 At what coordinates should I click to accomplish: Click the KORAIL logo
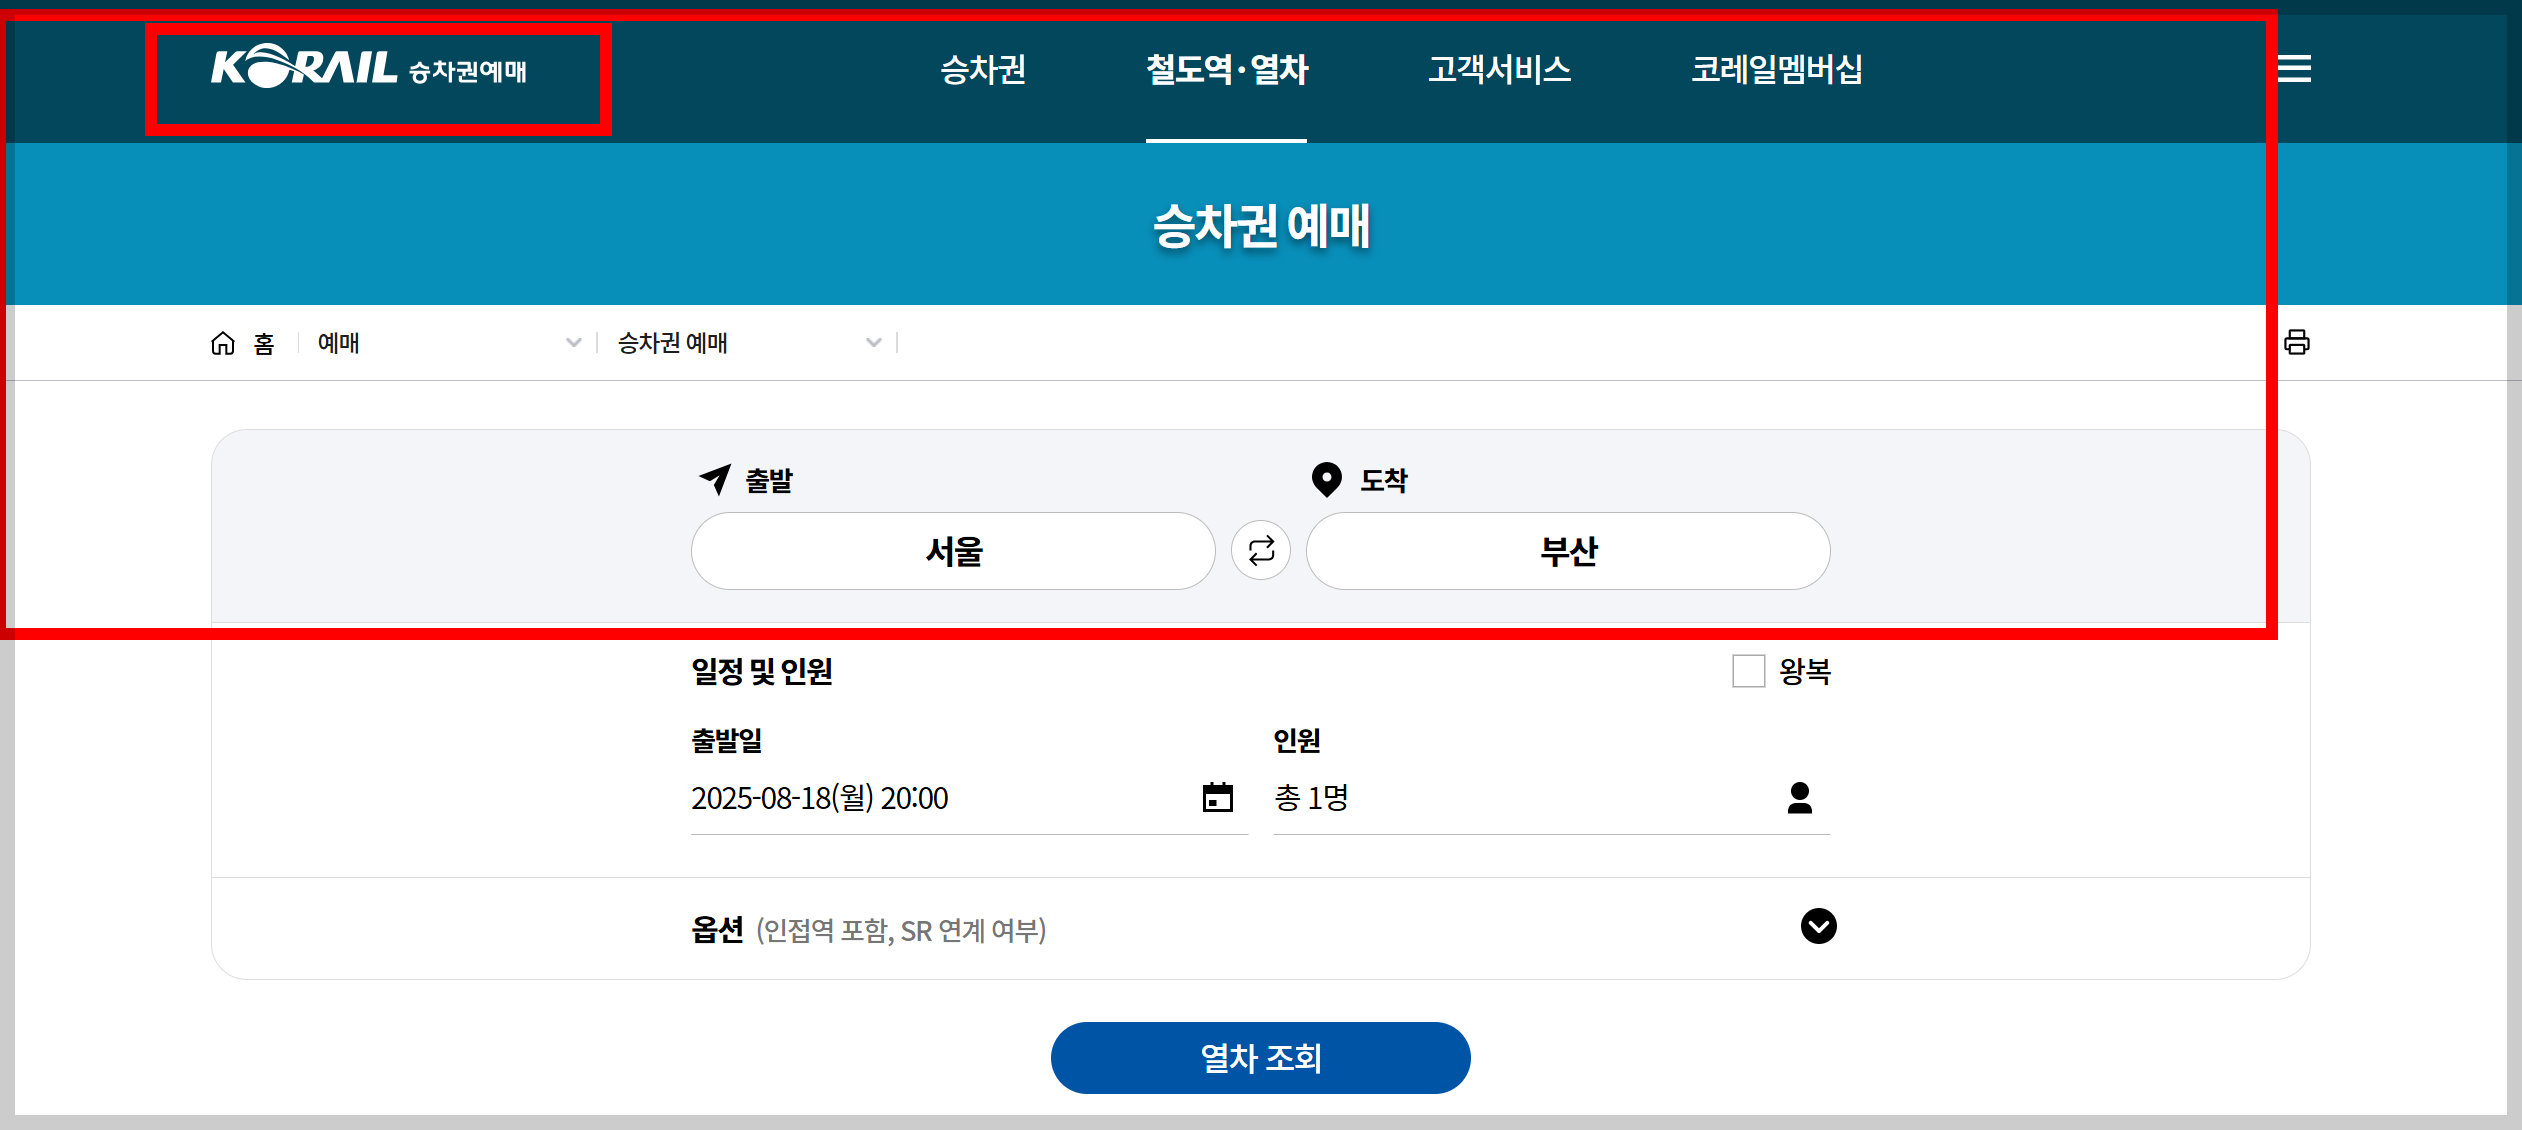(x=304, y=68)
